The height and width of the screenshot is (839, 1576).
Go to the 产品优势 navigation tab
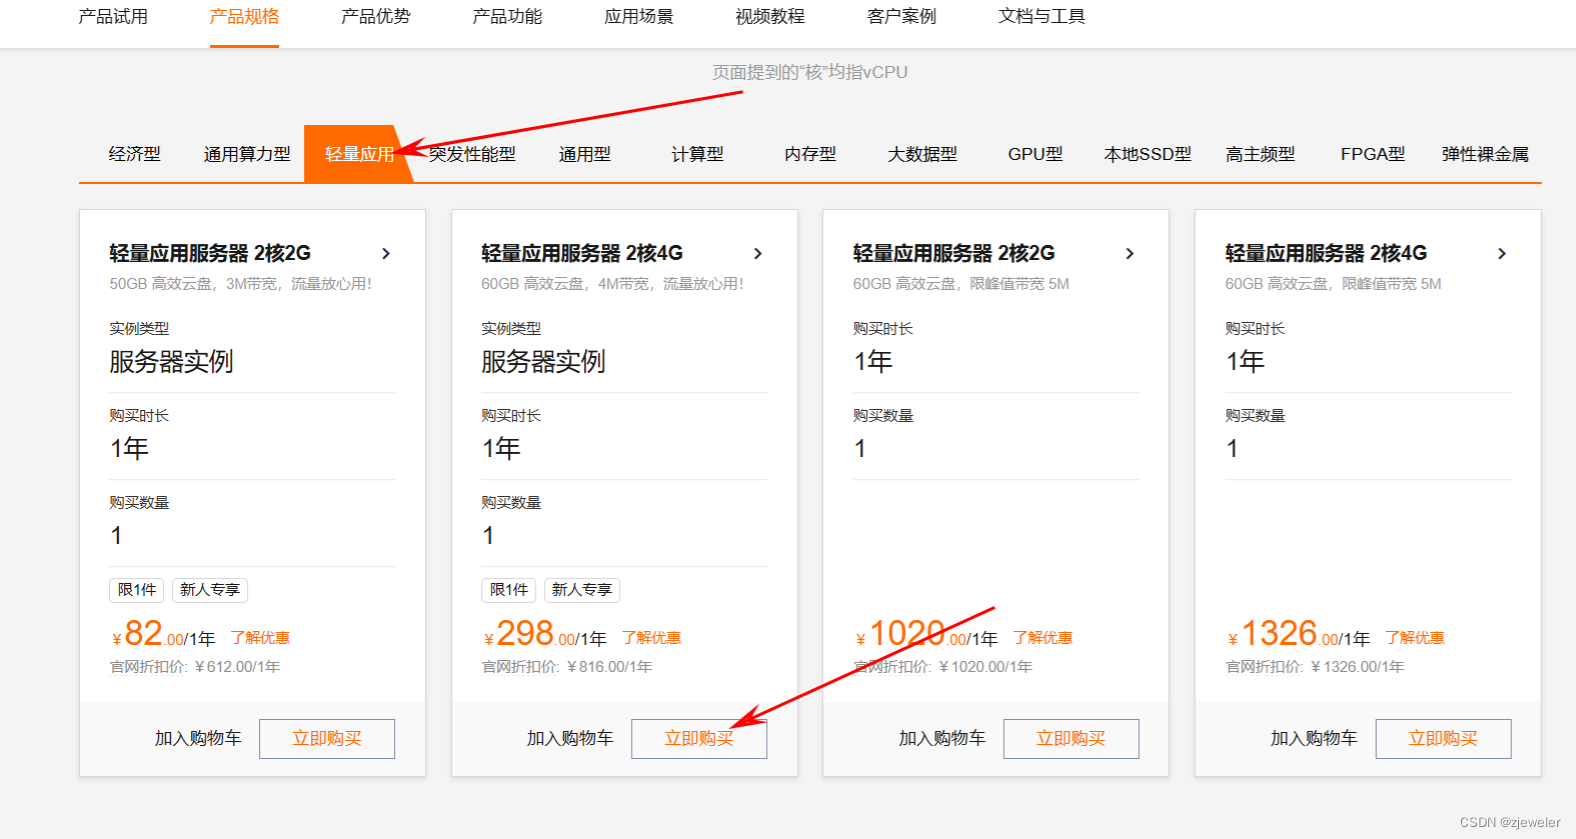pyautogui.click(x=376, y=17)
